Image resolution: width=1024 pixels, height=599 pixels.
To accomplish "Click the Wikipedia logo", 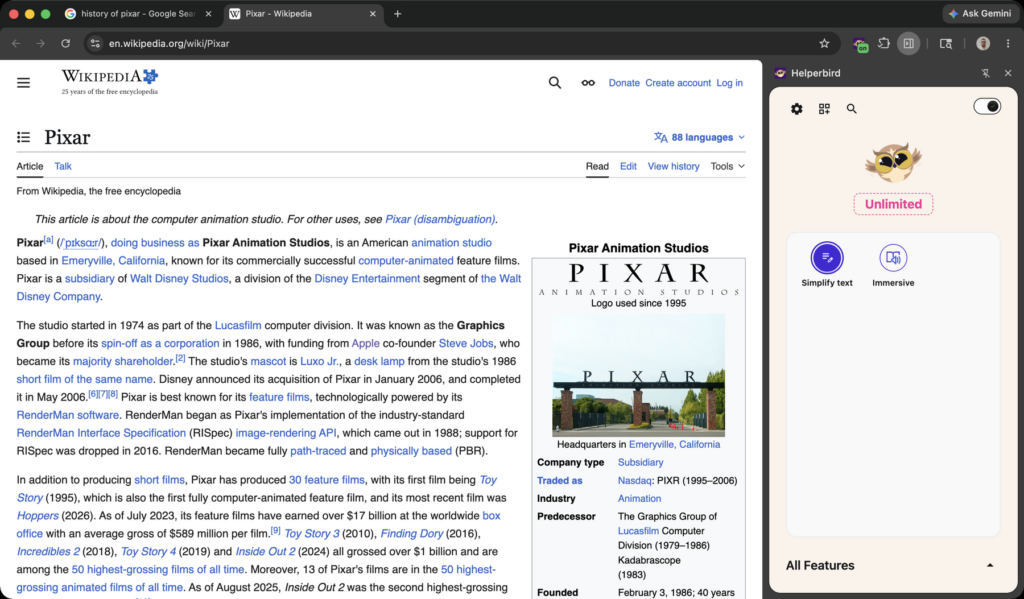I will tap(110, 82).
